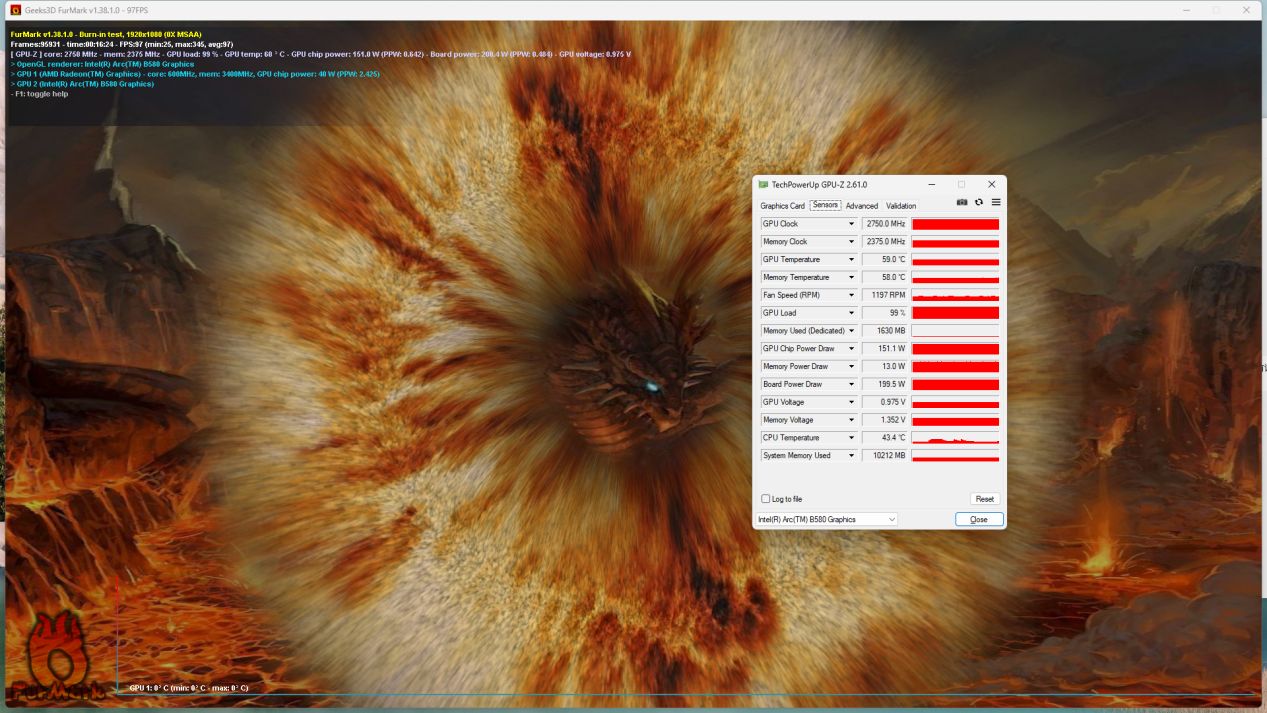Click the 1.352 V Memory Voltage value
Viewport: 1267px width, 713px height.
pos(885,420)
